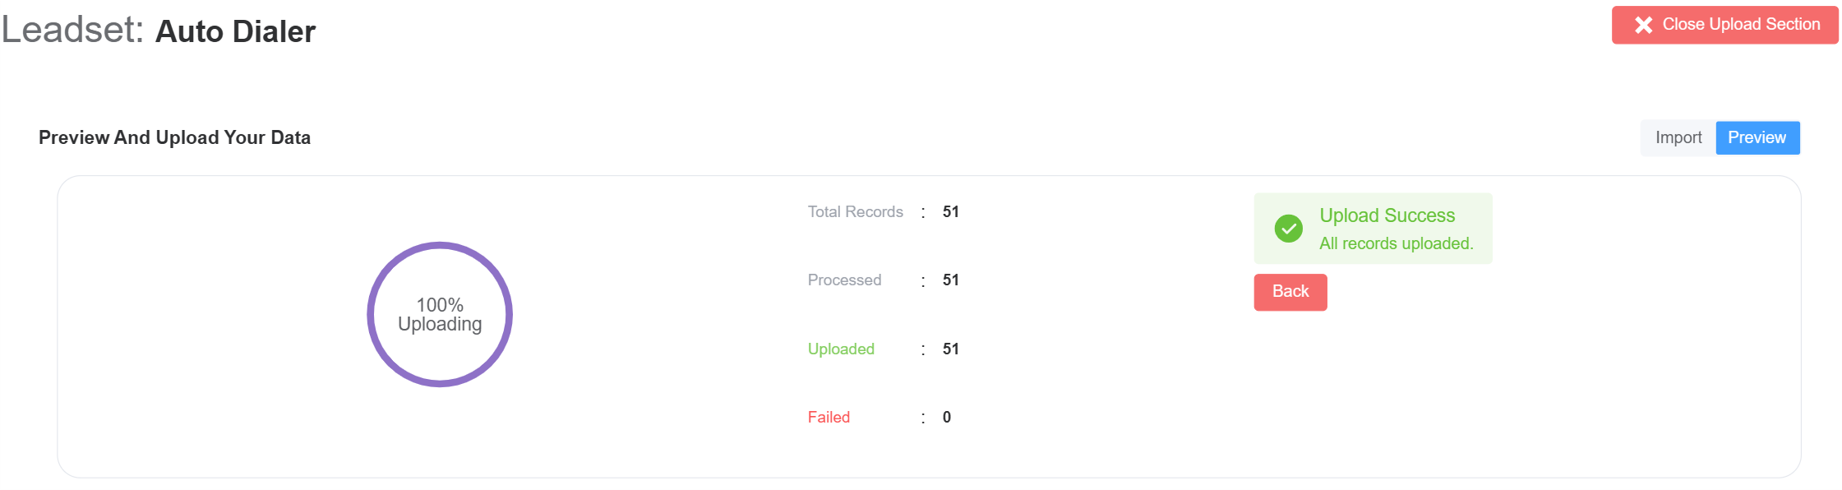This screenshot has width=1842, height=490.
Task: Click the 'Preview And Upload Your Data' heading
Action: click(x=174, y=138)
